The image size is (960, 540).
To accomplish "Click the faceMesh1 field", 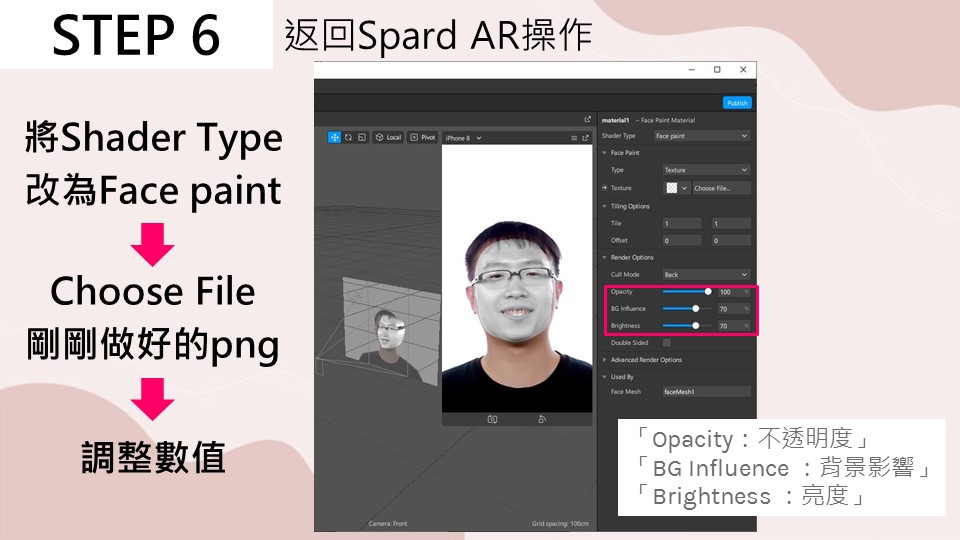I will [x=707, y=392].
